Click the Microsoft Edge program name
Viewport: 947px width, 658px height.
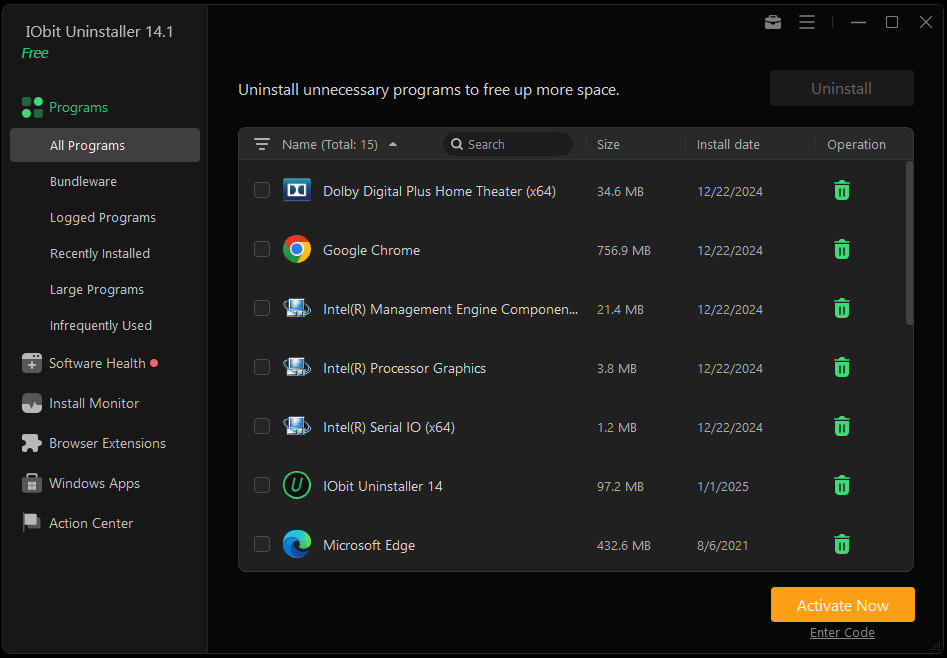pos(369,545)
